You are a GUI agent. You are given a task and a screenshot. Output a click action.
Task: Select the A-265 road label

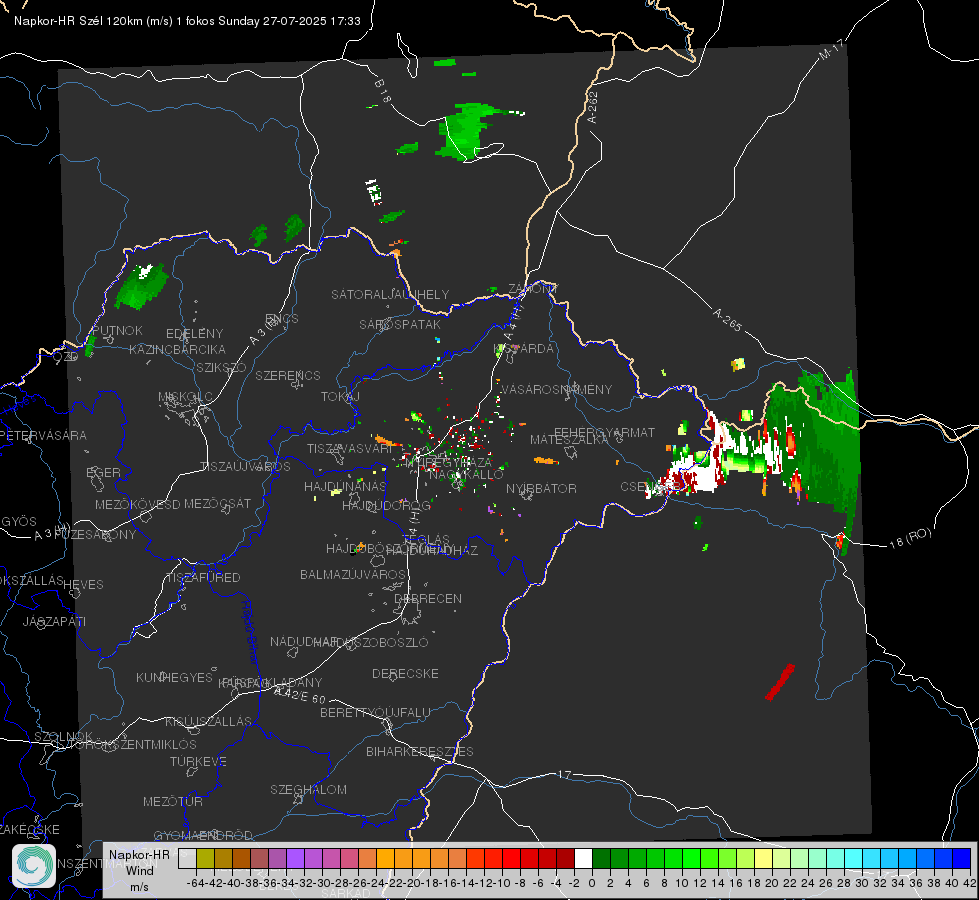point(727,320)
